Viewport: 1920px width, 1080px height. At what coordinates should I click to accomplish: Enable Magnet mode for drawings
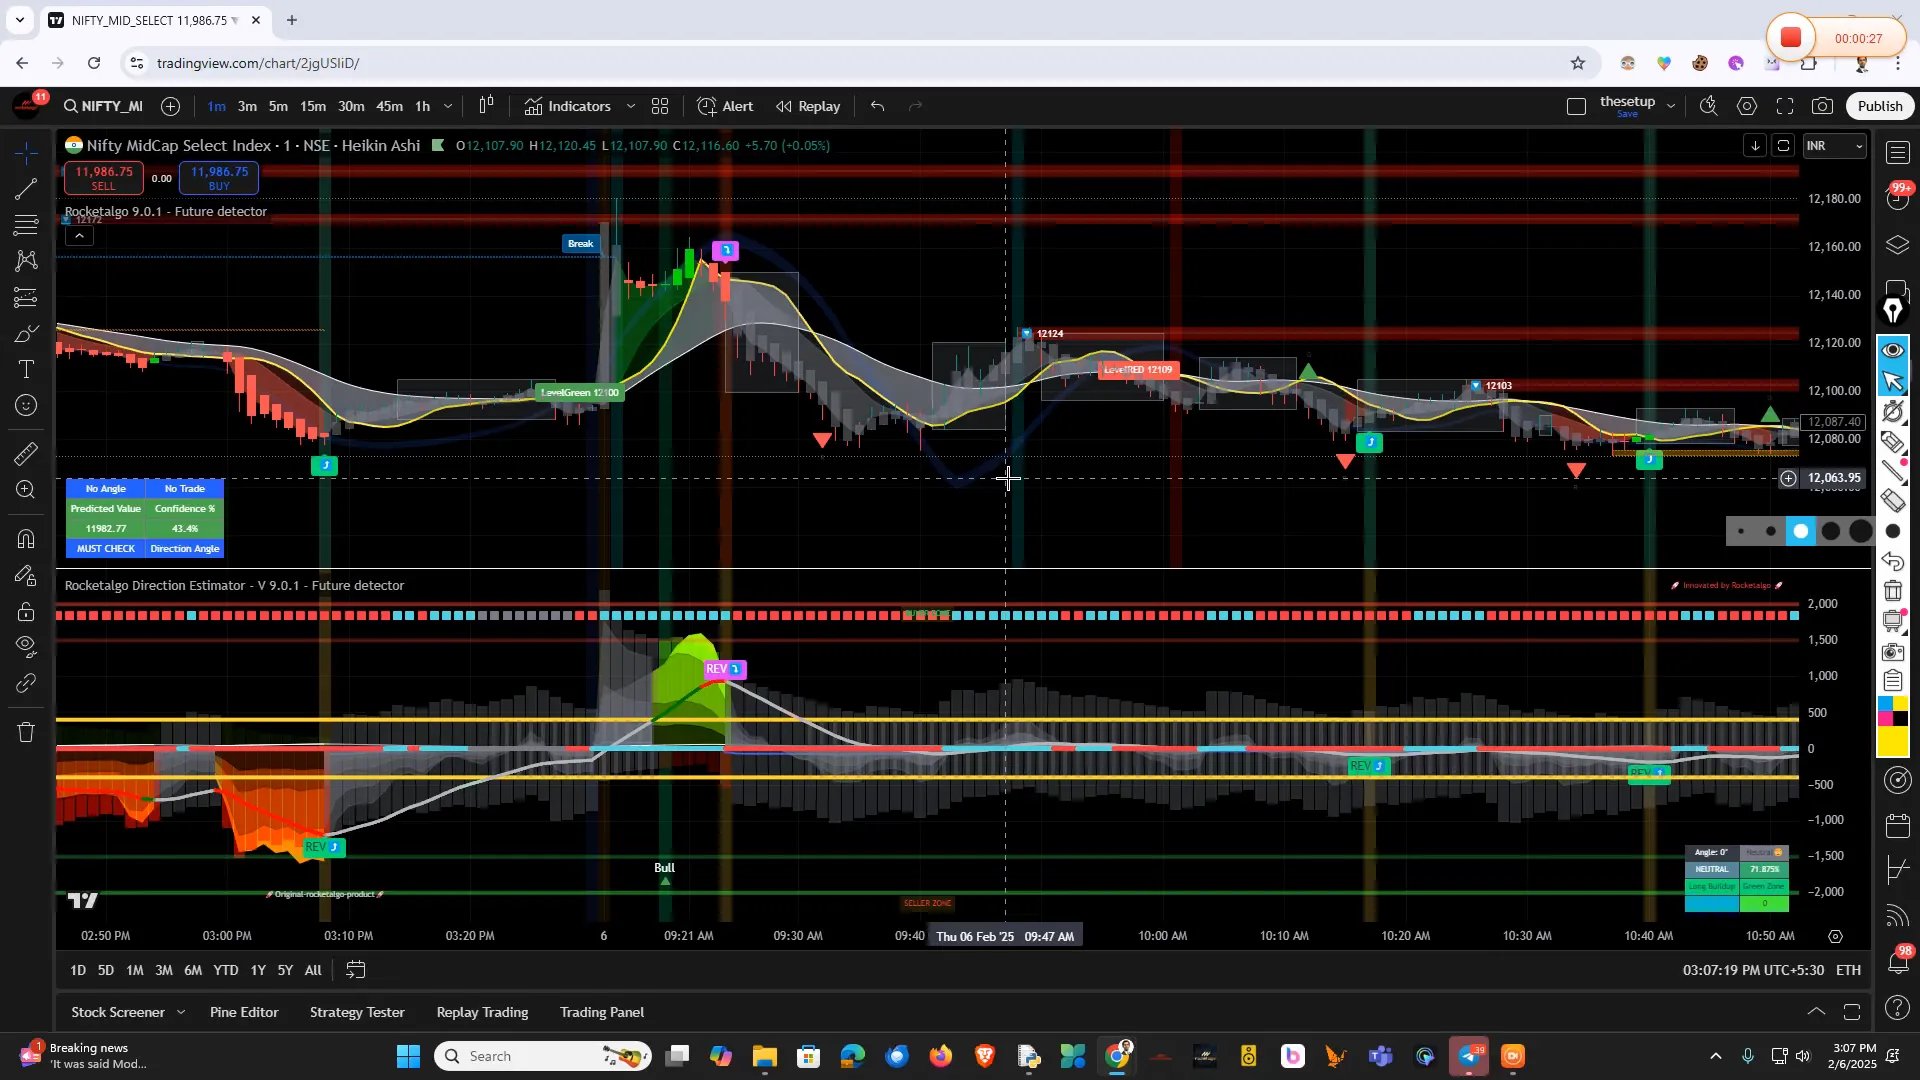[25, 538]
